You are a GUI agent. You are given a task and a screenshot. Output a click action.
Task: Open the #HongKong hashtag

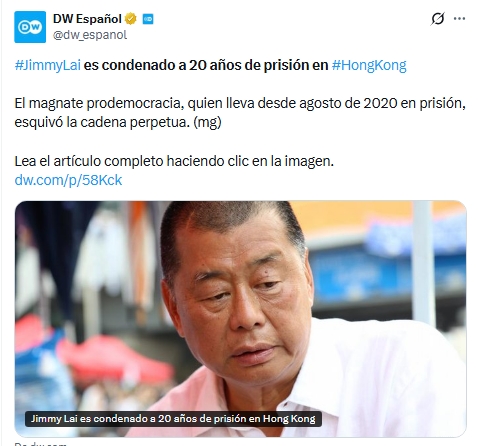point(369,65)
